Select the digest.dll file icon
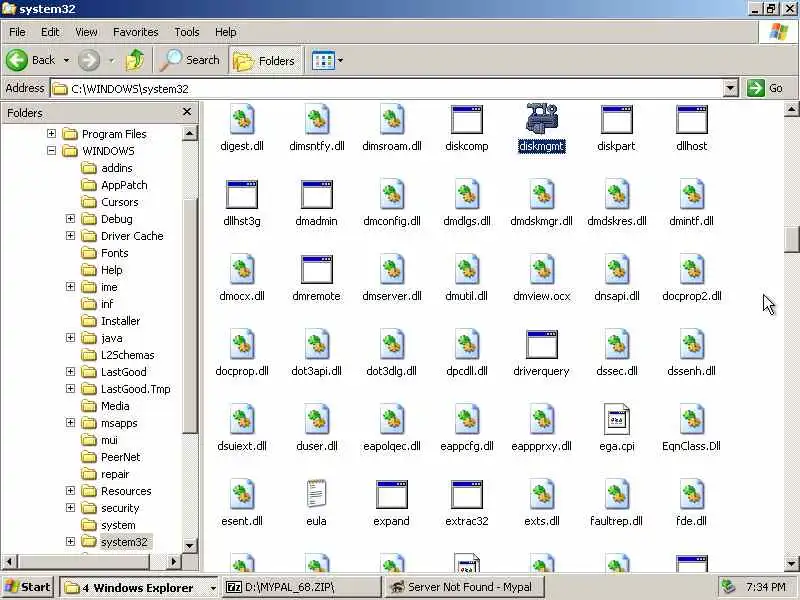This screenshot has height=600, width=800. (x=242, y=118)
